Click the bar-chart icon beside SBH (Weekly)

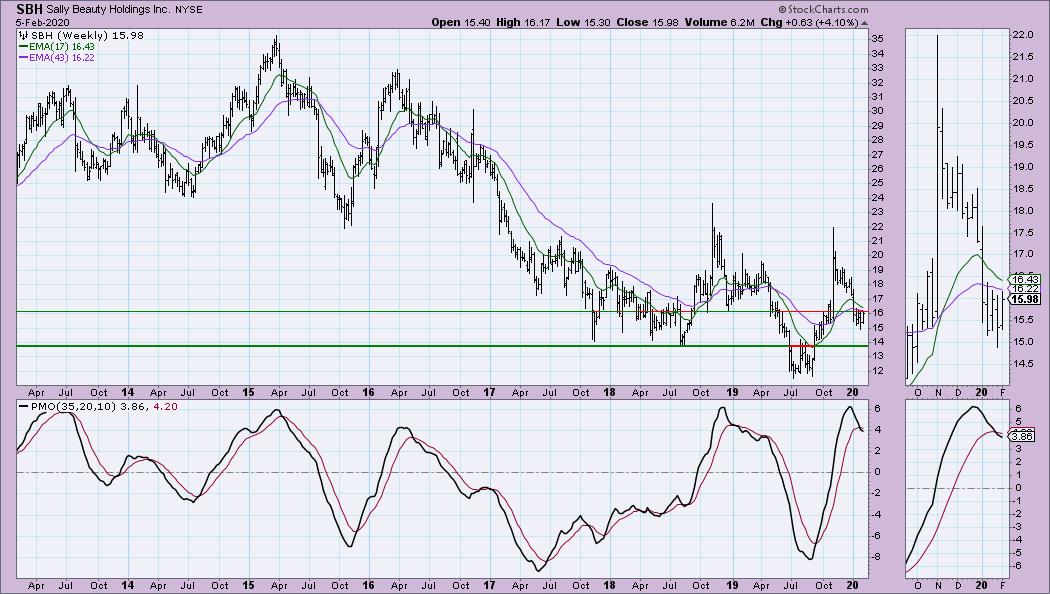point(23,35)
